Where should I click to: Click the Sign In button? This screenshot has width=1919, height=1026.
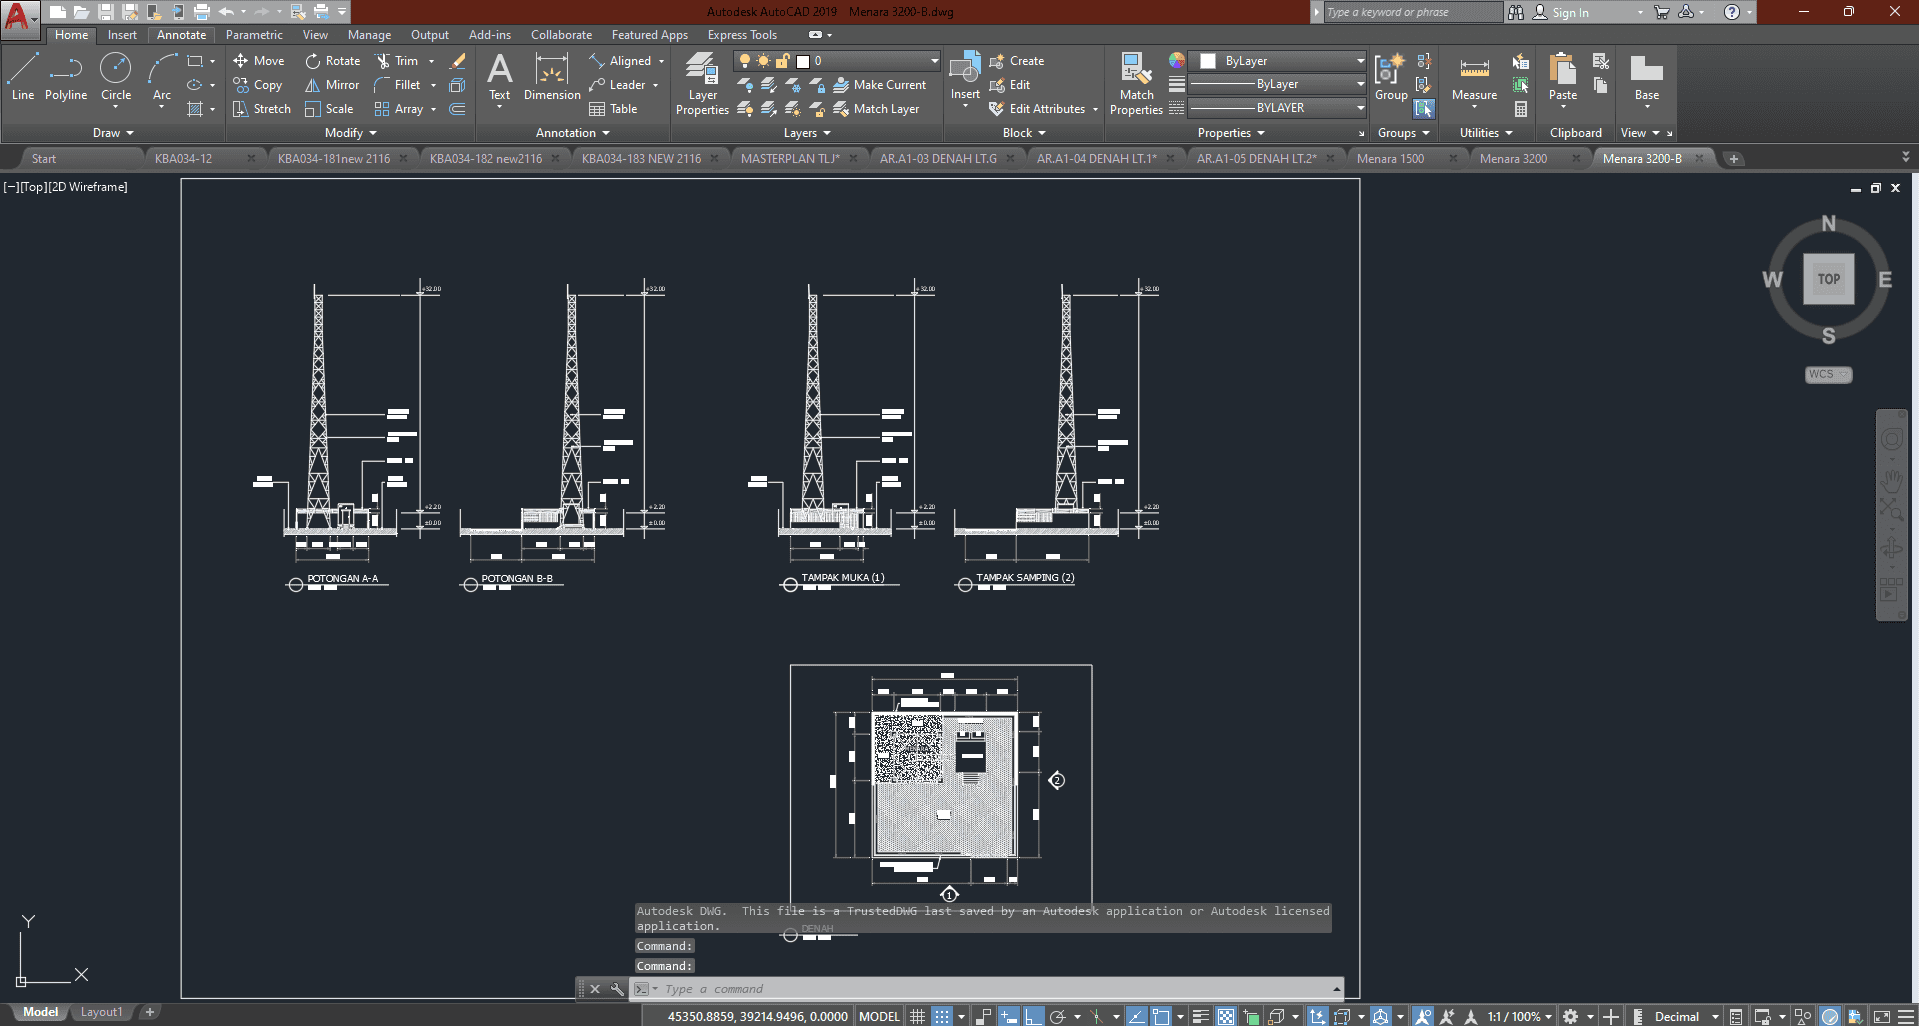[x=1570, y=12]
